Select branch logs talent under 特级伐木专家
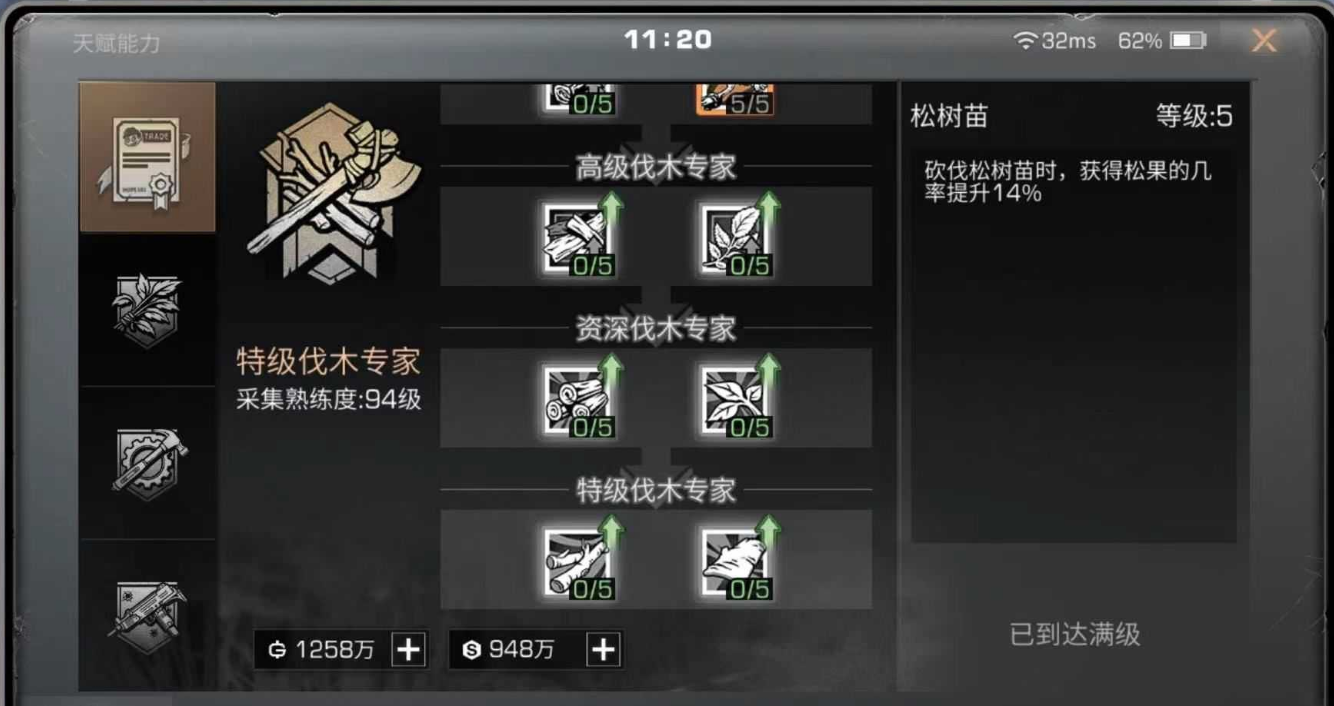This screenshot has width=1334, height=706. (578, 562)
